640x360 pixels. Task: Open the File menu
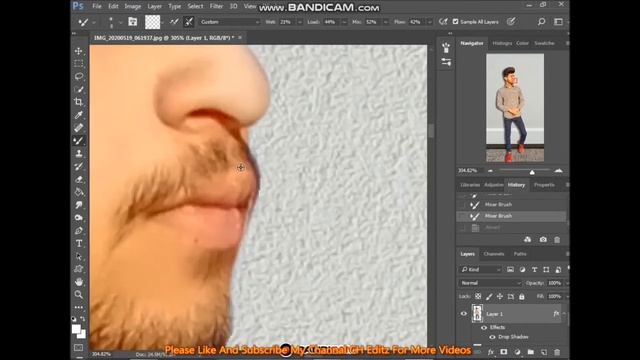[97, 7]
